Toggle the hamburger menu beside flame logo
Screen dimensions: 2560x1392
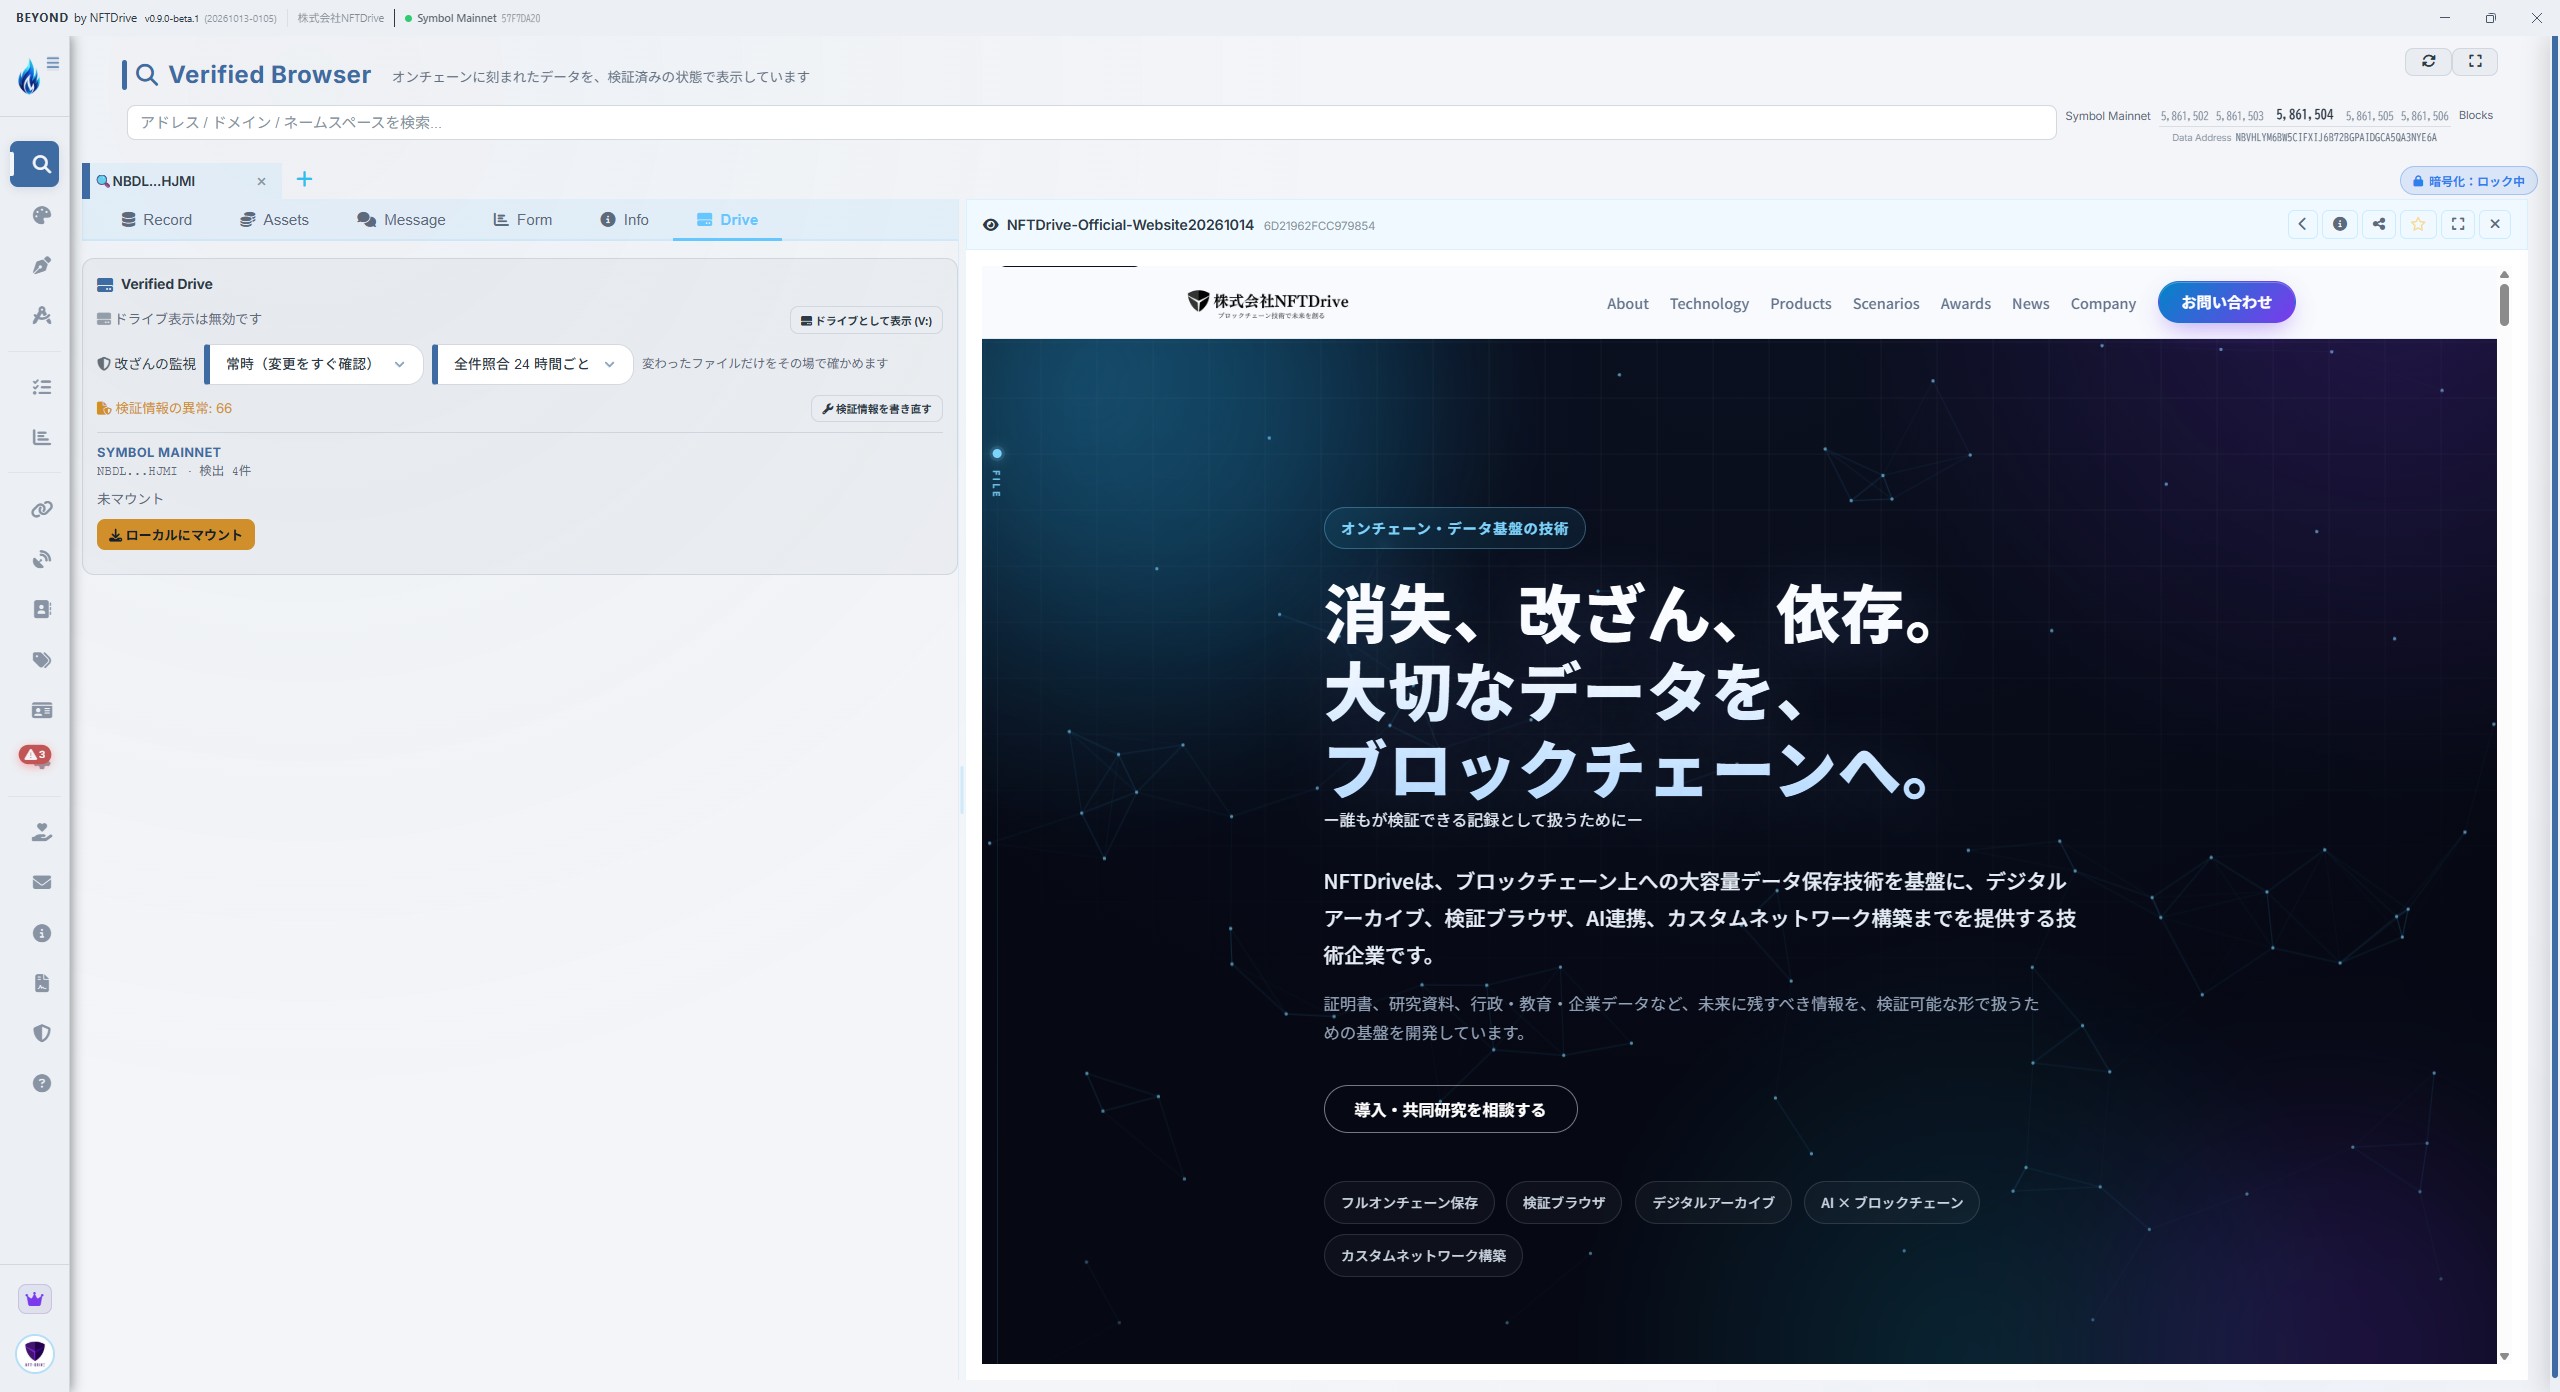pyautogui.click(x=53, y=63)
